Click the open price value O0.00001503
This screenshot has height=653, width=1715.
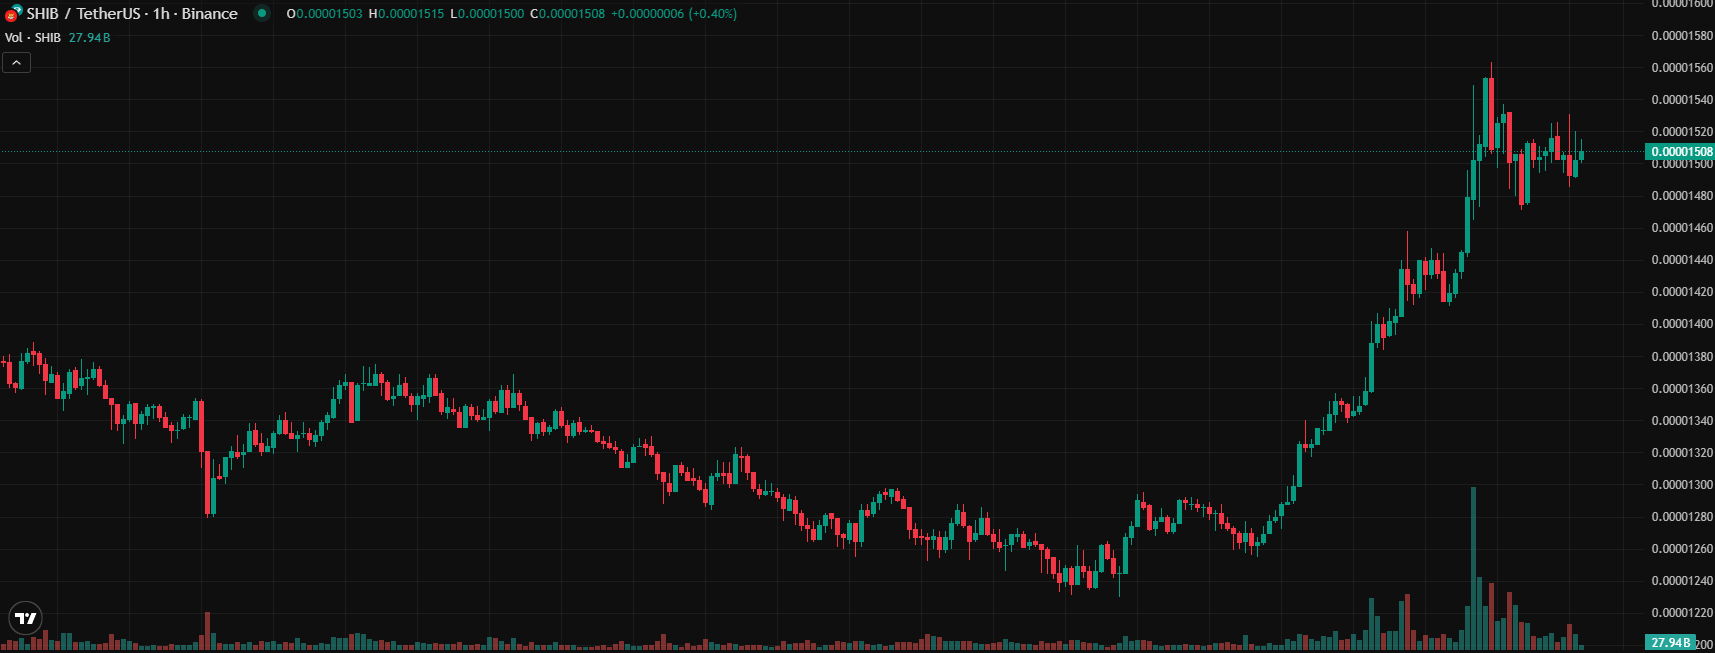pyautogui.click(x=324, y=14)
